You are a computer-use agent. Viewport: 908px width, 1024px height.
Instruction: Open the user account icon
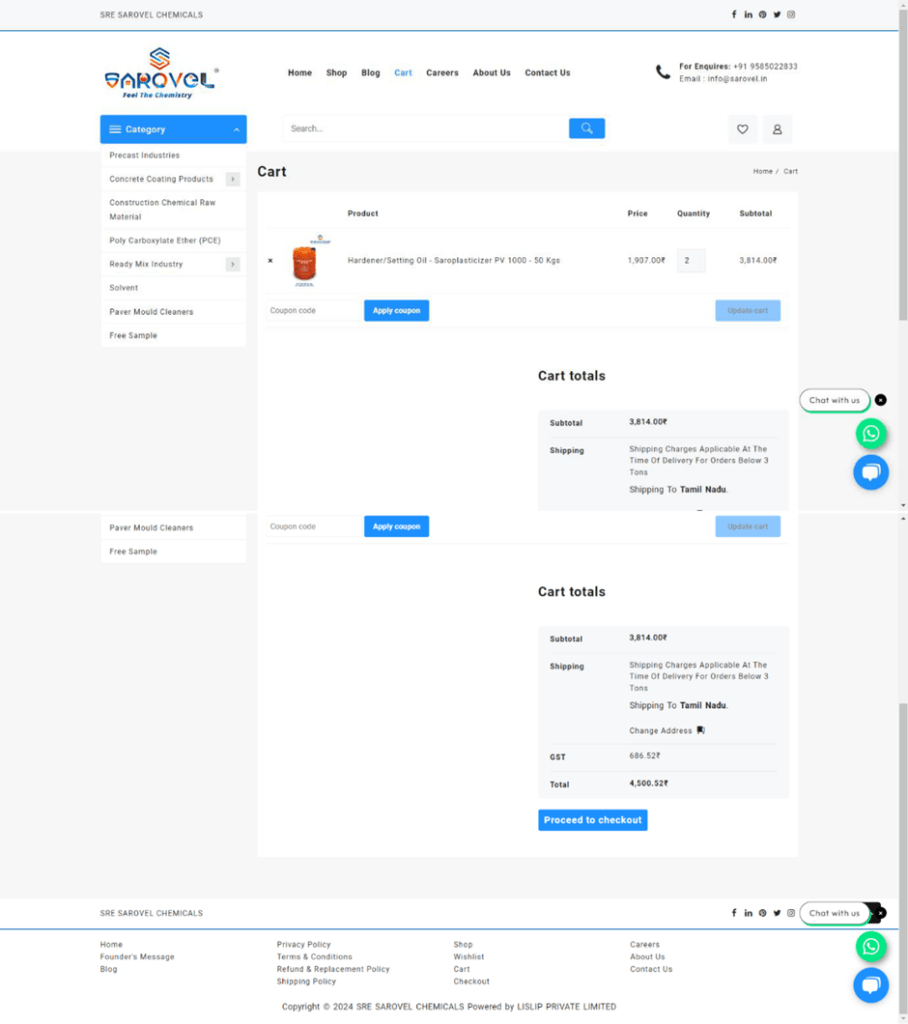click(777, 129)
